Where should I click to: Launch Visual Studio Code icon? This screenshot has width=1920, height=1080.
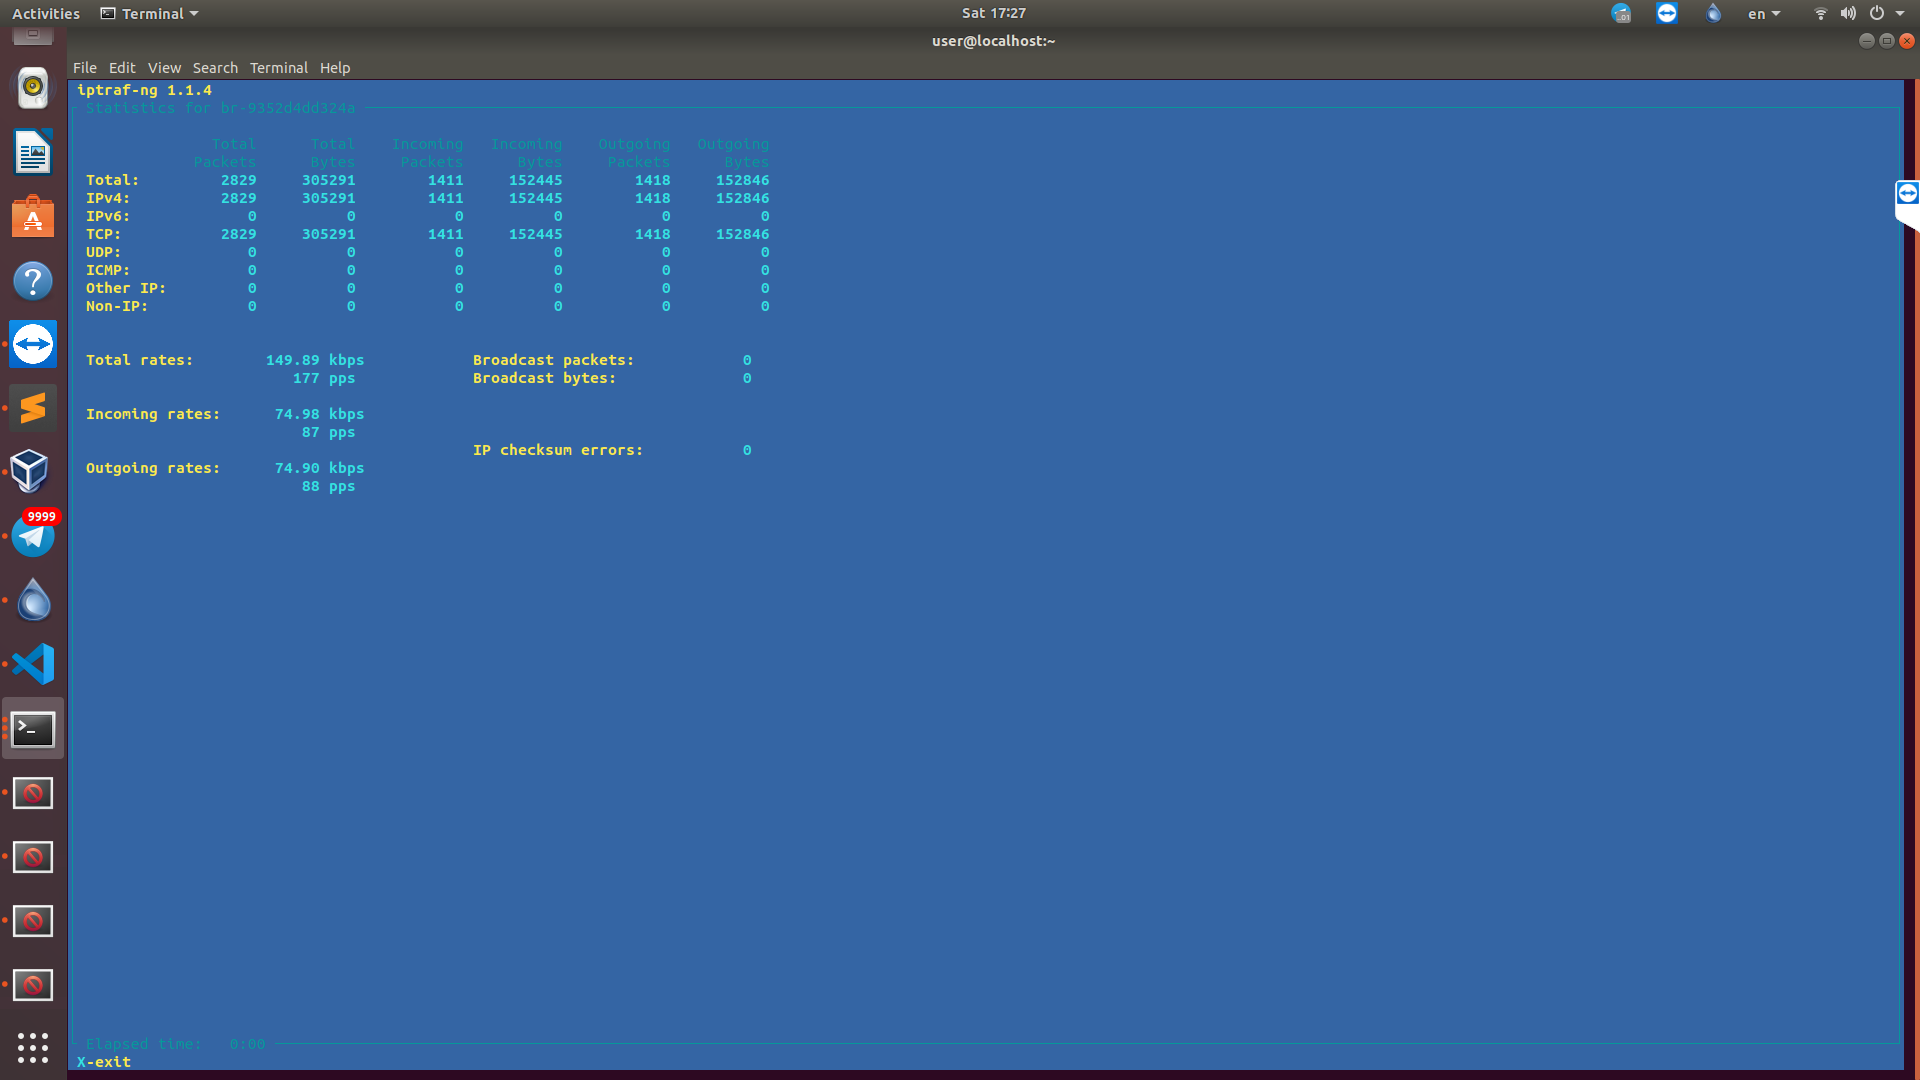(x=33, y=664)
